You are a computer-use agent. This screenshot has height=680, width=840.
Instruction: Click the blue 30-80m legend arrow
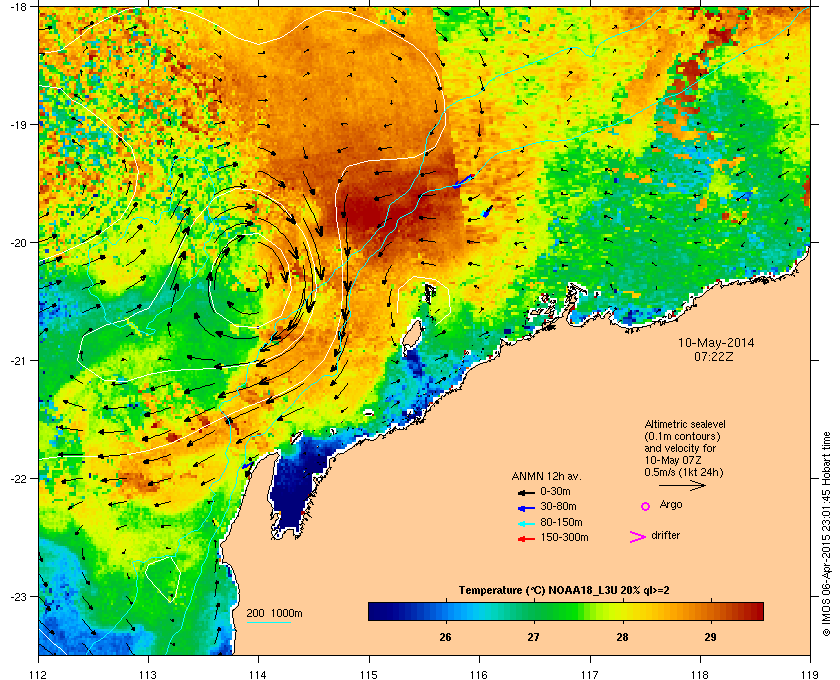[527, 507]
